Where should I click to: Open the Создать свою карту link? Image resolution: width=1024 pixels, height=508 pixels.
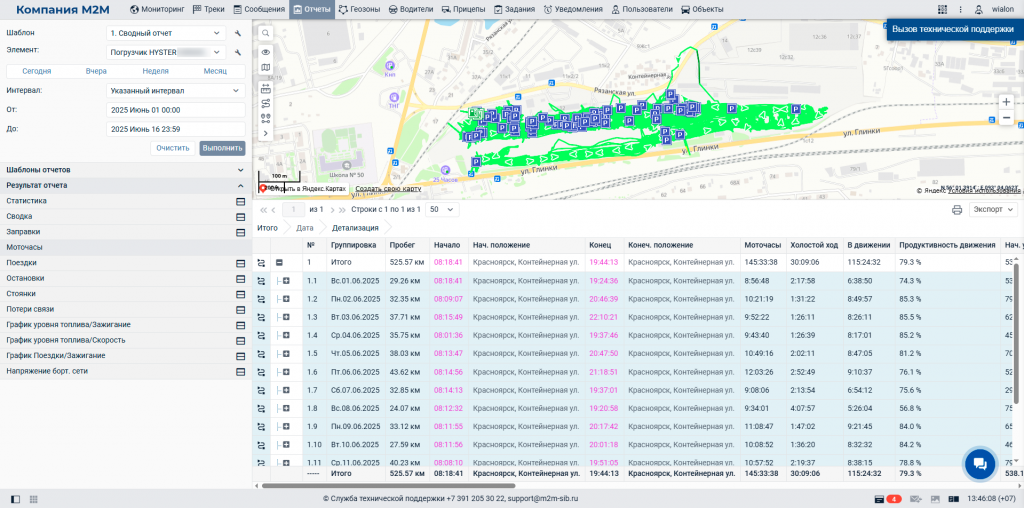click(388, 188)
